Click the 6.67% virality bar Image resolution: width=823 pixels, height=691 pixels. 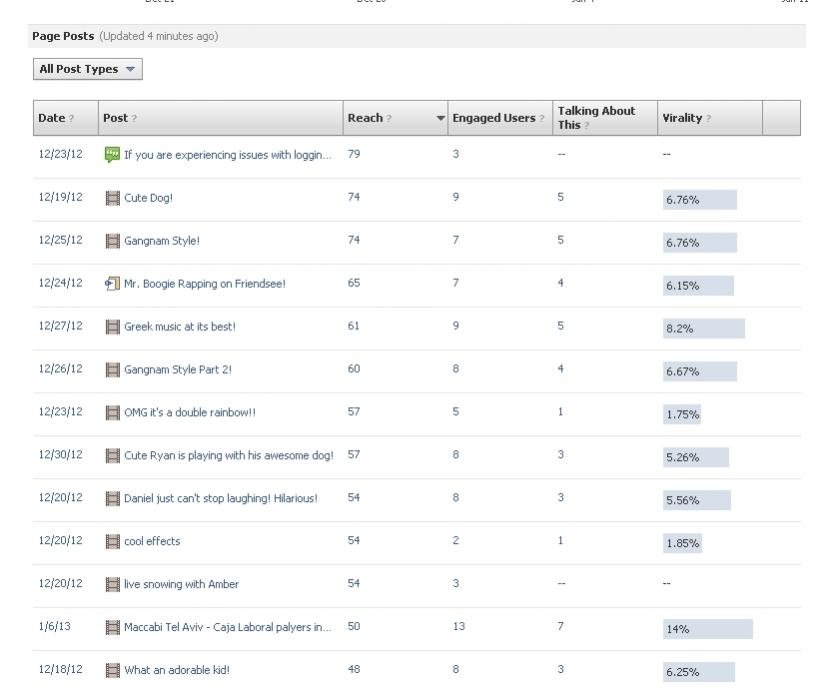(x=700, y=371)
